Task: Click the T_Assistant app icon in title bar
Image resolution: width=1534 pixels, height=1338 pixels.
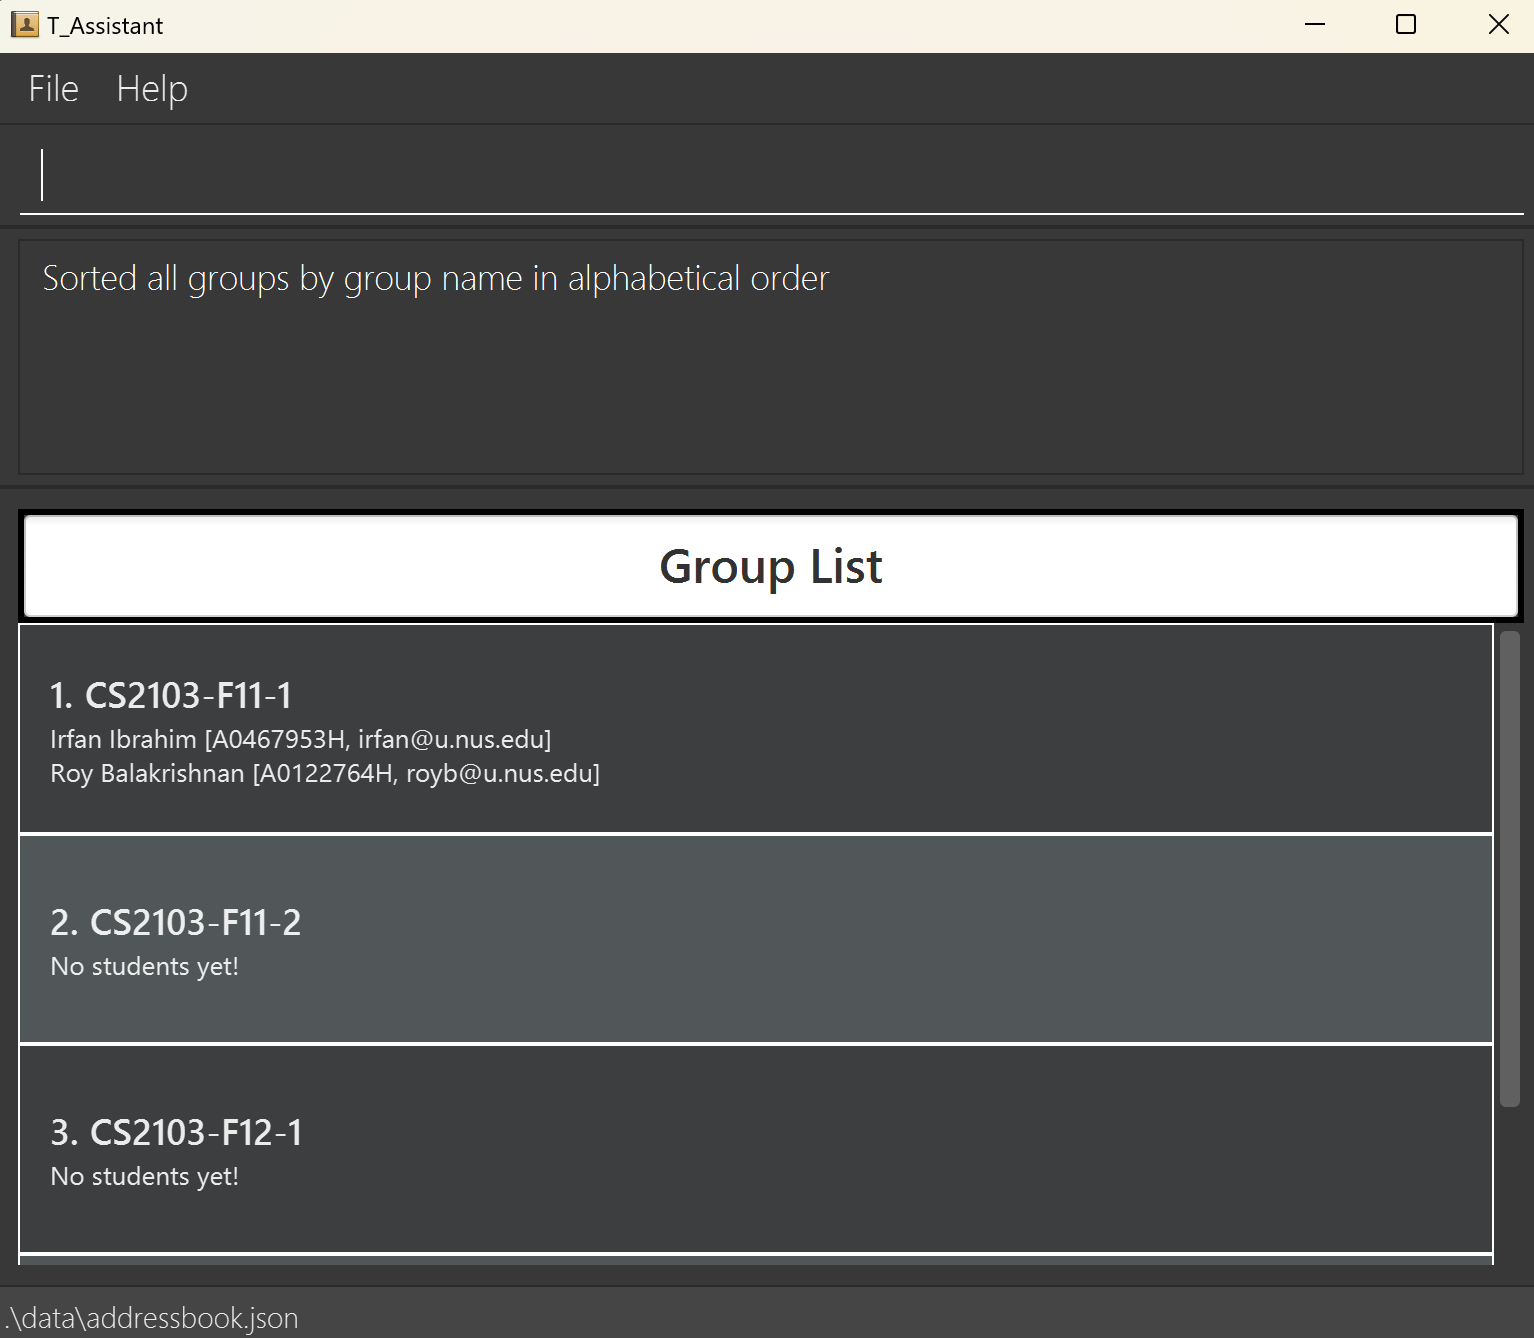Action: [x=24, y=25]
